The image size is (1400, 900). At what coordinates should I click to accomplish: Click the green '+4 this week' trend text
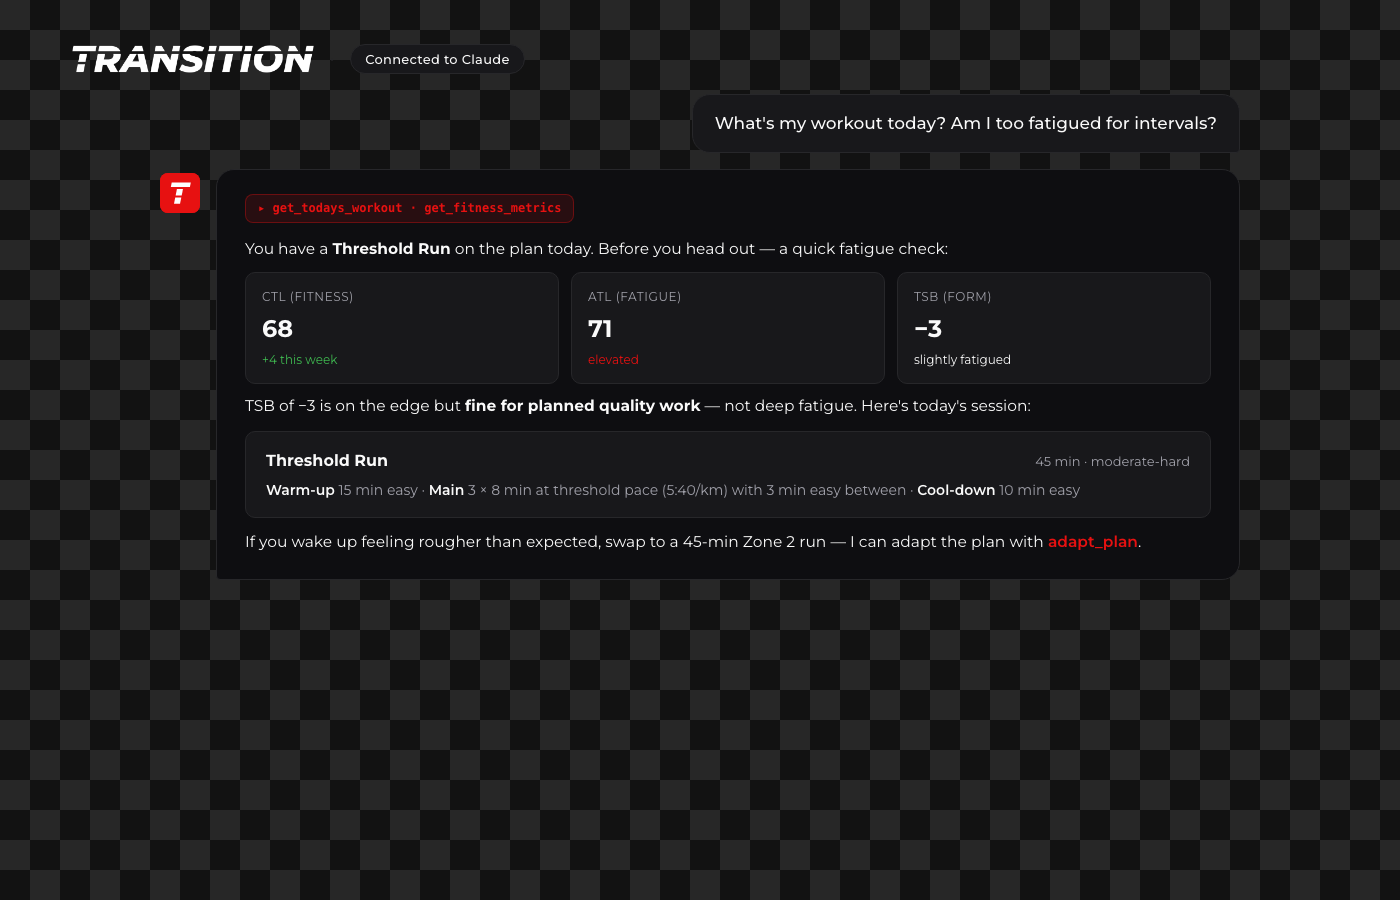click(299, 360)
